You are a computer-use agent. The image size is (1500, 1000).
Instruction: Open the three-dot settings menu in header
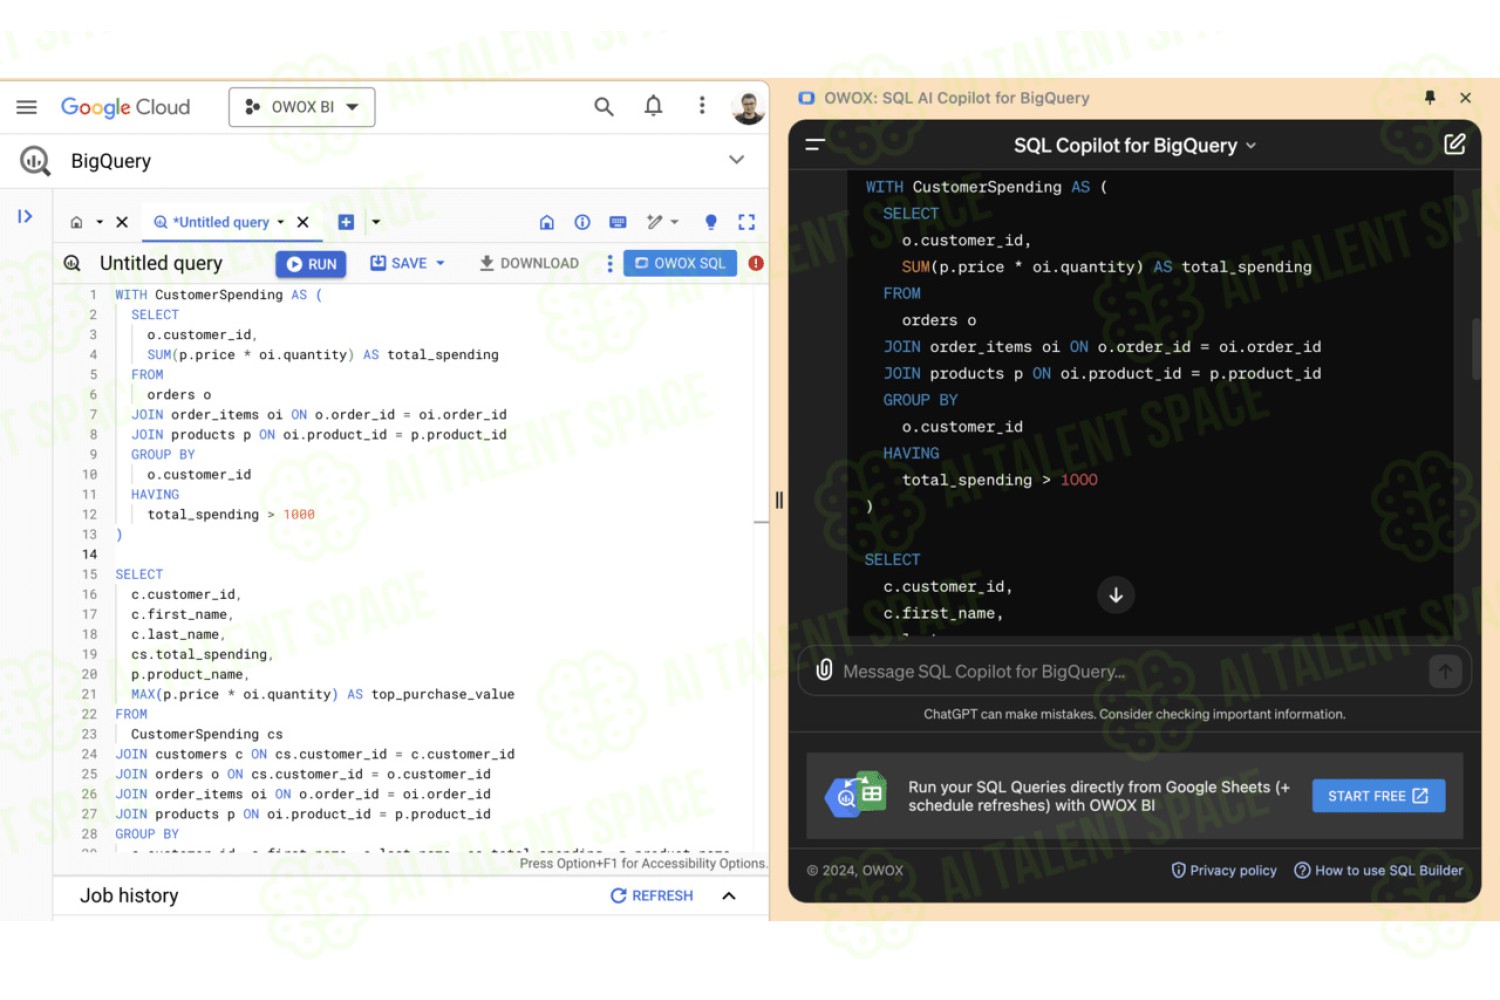pyautogui.click(x=702, y=106)
